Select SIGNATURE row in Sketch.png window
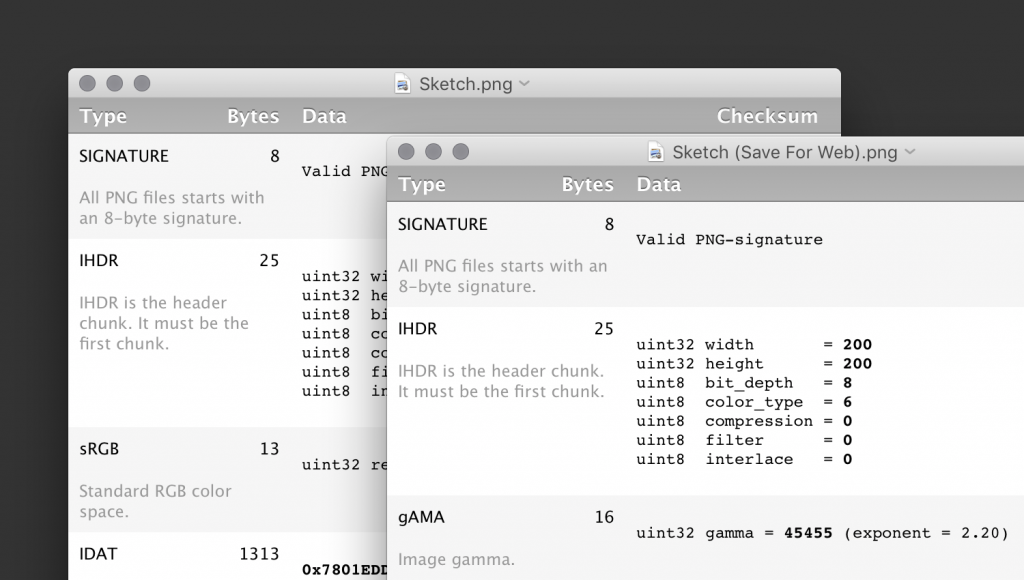The width and height of the screenshot is (1024, 580). 124,156
